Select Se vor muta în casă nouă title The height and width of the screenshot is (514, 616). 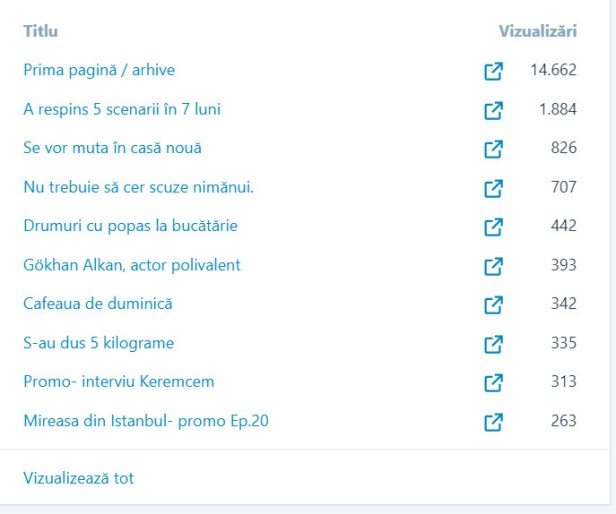pyautogui.click(x=112, y=148)
